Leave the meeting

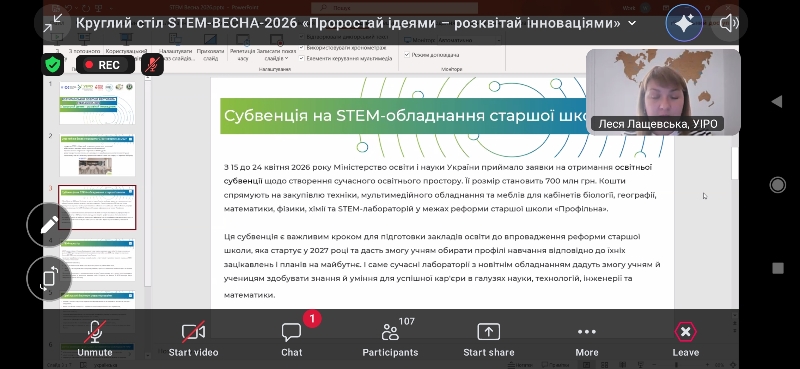686,338
